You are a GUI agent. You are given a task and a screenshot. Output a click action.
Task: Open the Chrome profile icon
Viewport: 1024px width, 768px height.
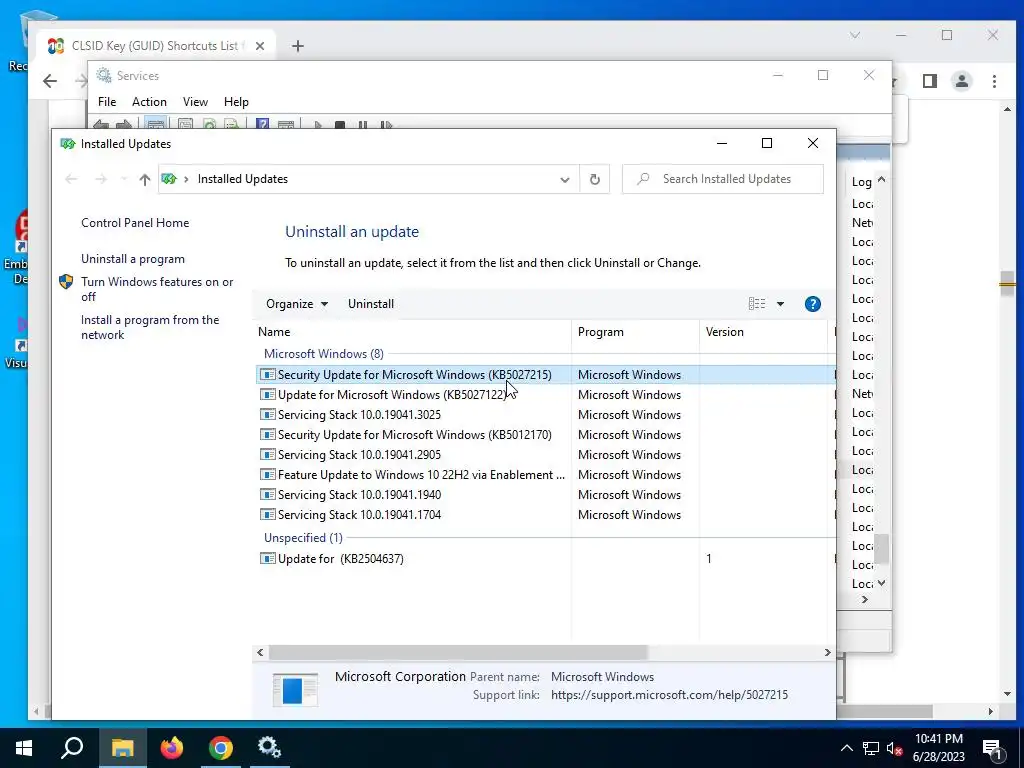coord(962,81)
